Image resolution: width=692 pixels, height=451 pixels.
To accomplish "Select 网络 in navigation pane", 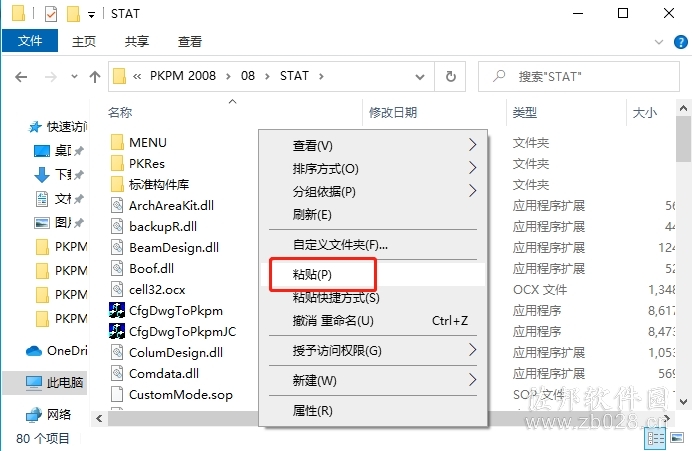I will tap(48, 414).
